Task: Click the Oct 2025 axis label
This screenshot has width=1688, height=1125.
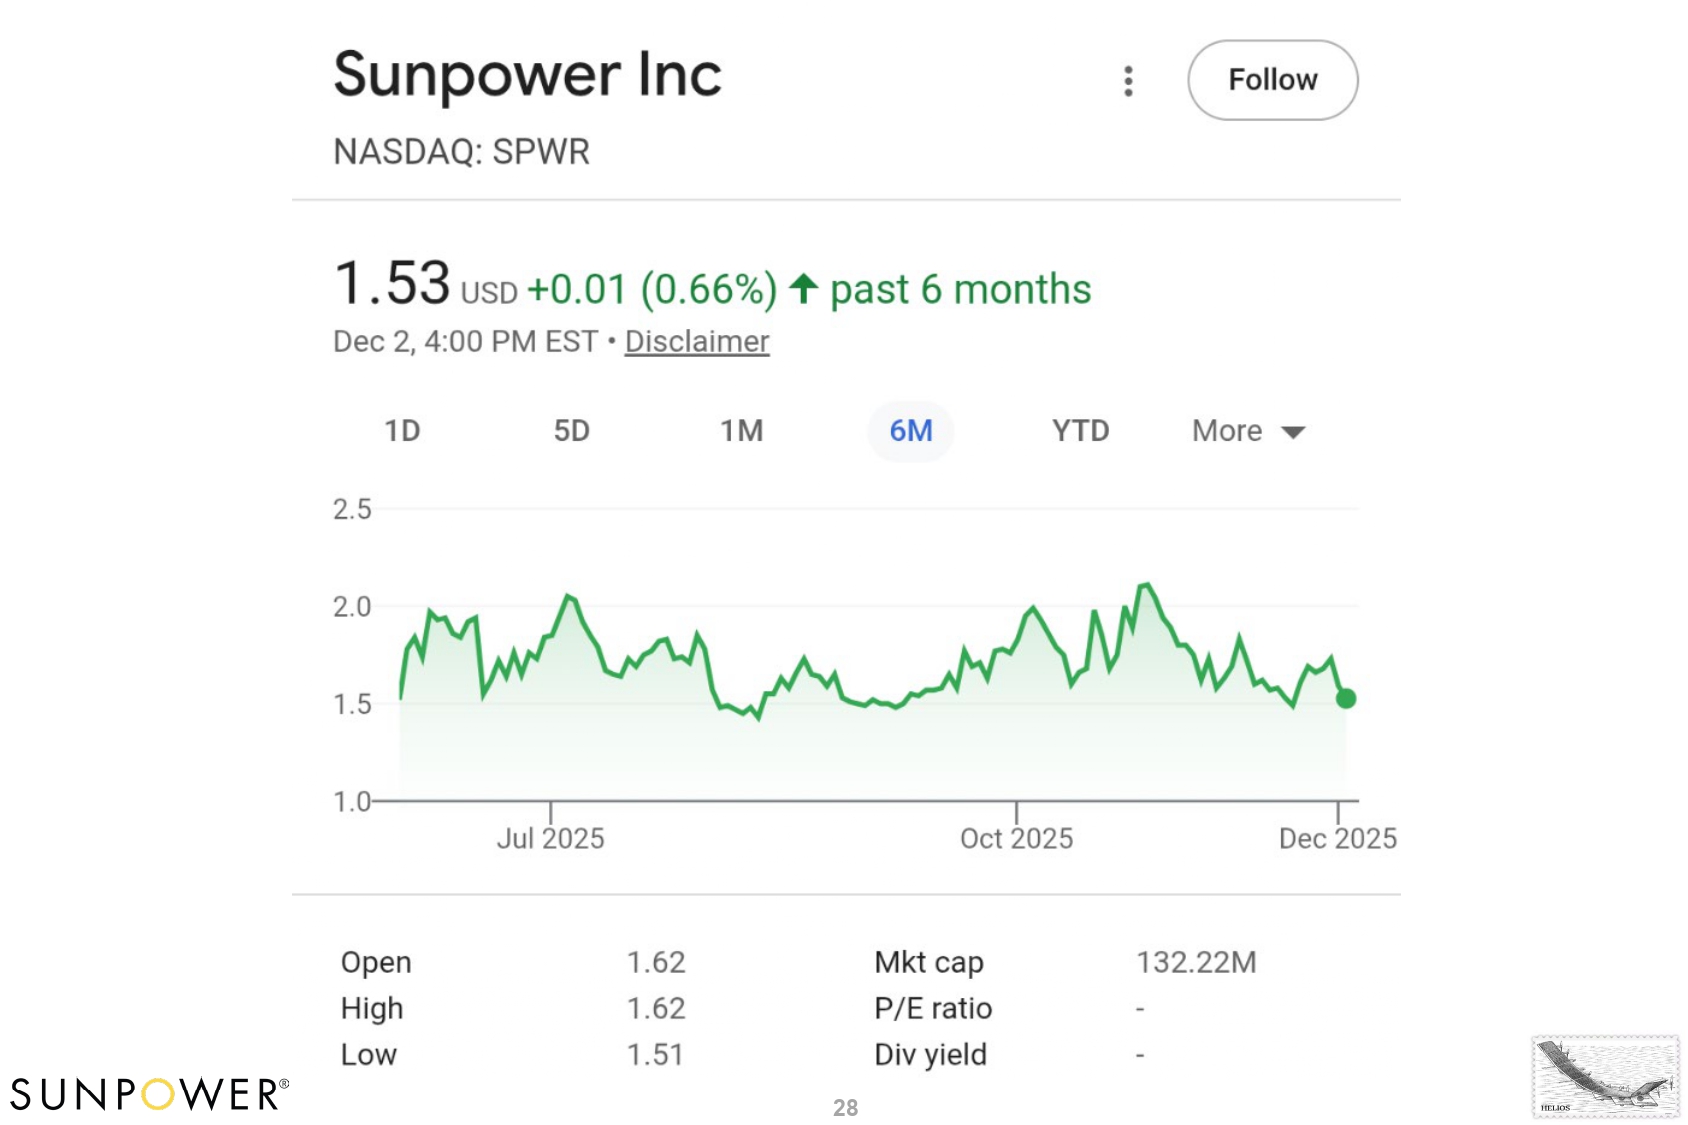Action: coord(1016,838)
